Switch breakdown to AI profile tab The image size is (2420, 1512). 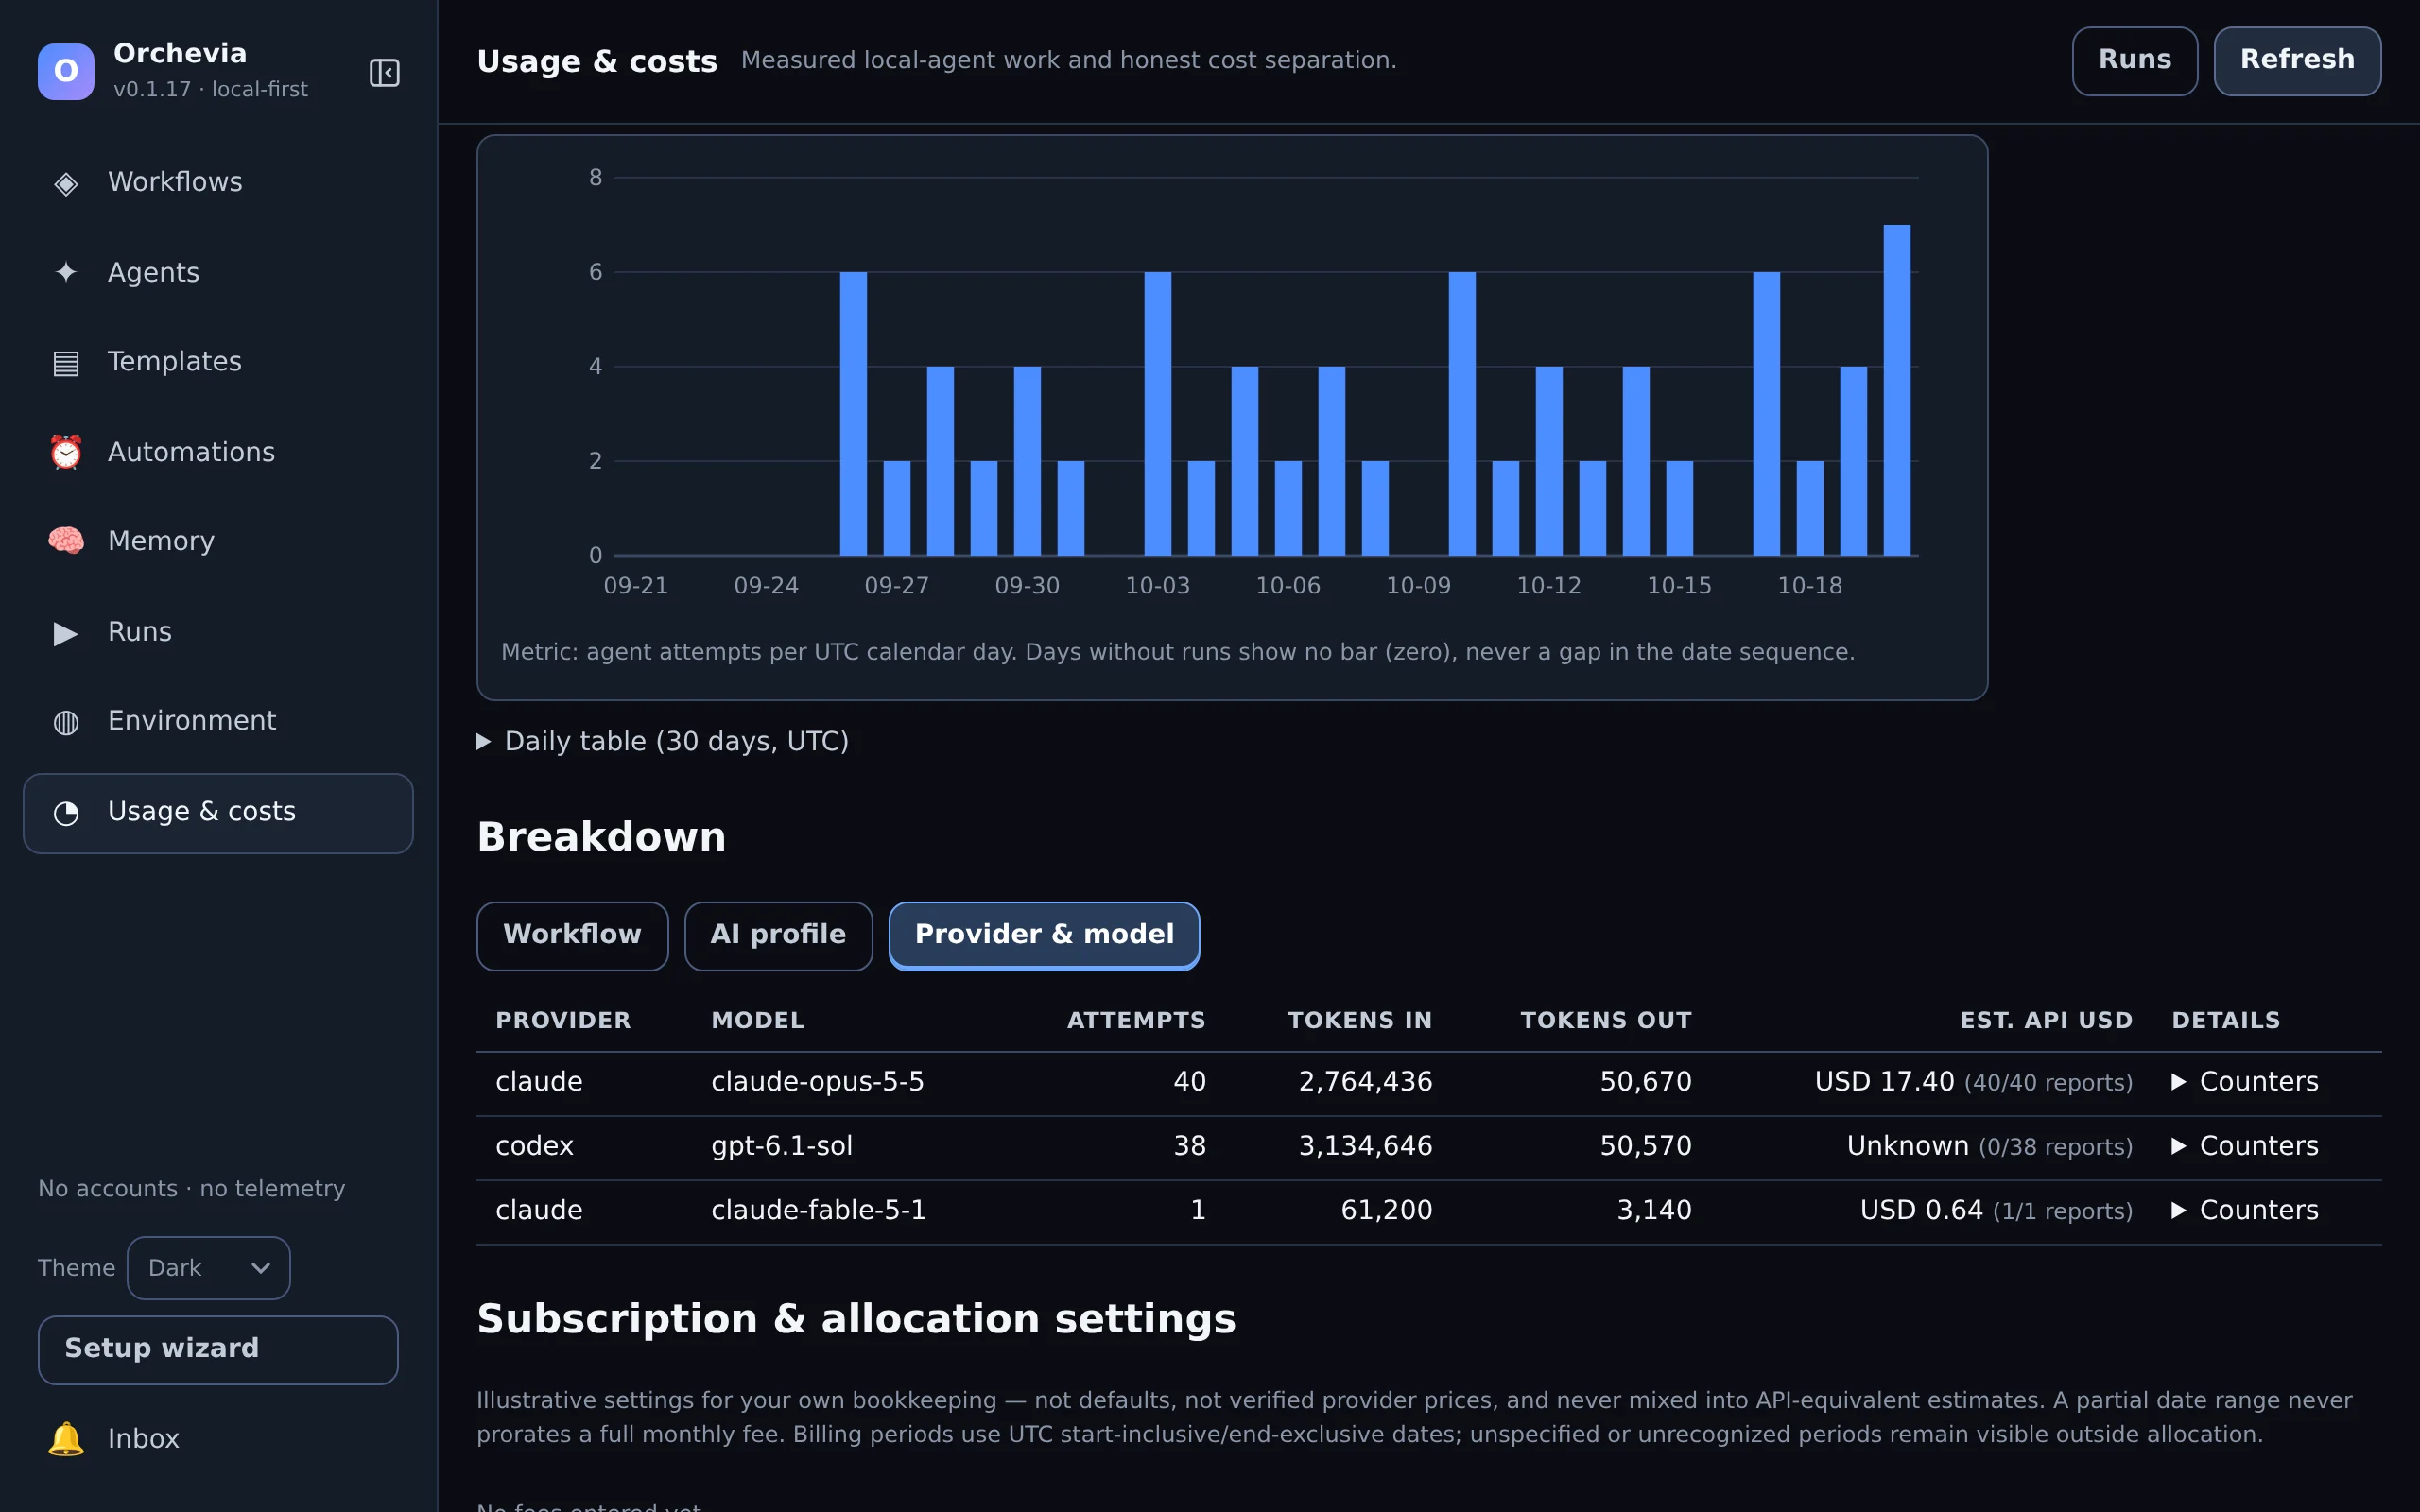pyautogui.click(x=778, y=935)
